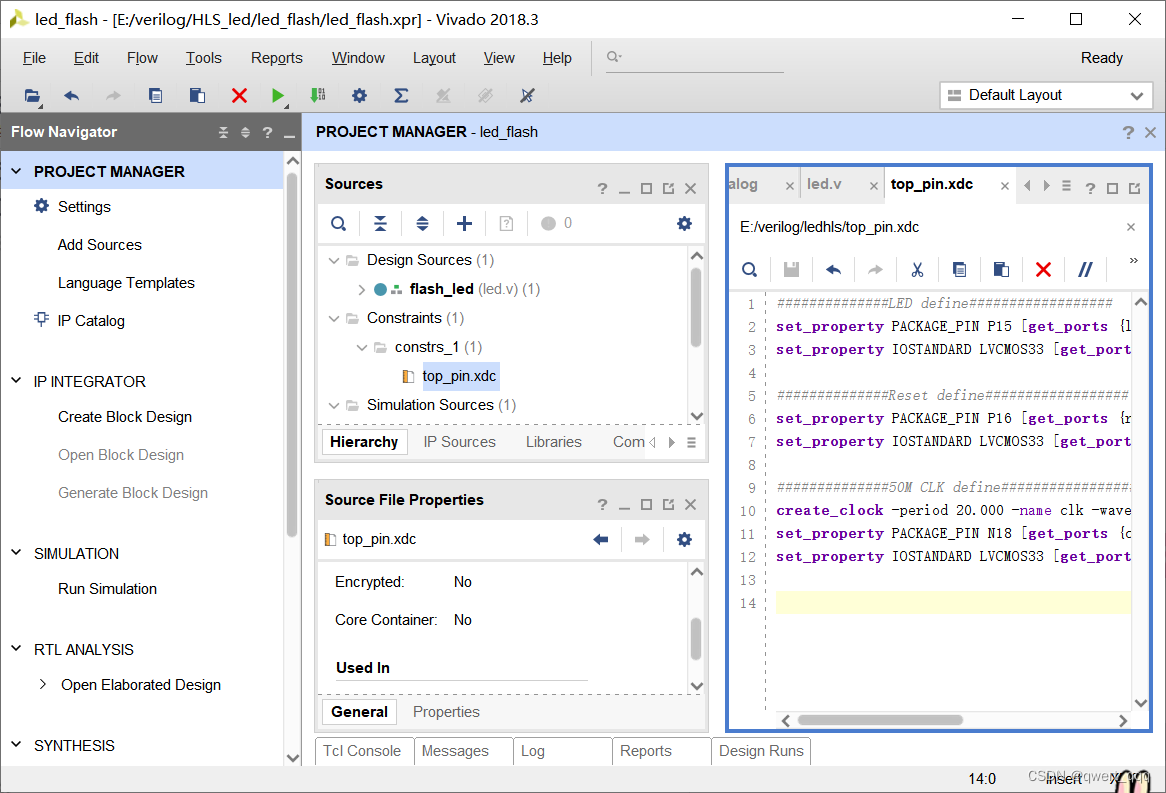Open the Tcl Console tab
This screenshot has width=1166, height=793.
point(362,751)
